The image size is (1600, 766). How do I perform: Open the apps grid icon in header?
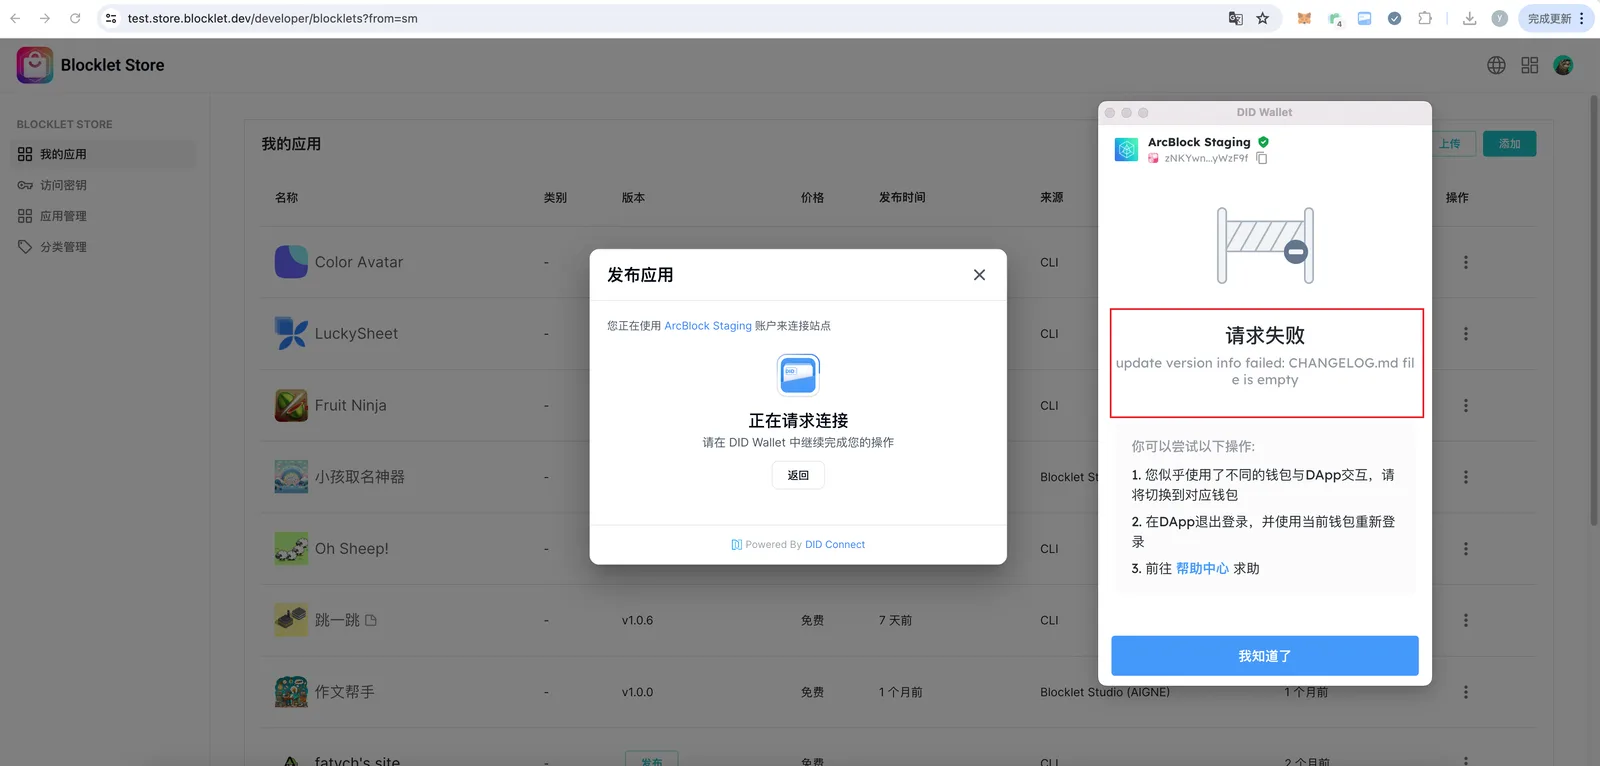tap(1530, 65)
